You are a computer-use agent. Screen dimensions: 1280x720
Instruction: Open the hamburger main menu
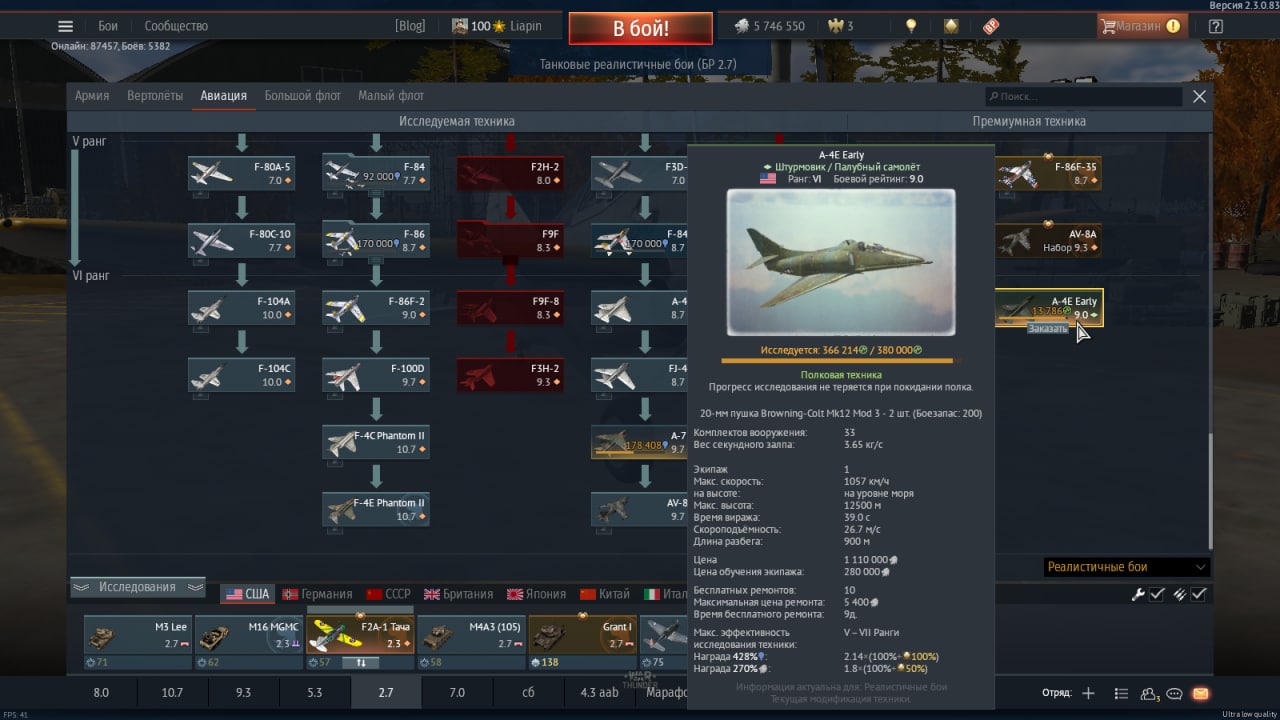coord(65,26)
